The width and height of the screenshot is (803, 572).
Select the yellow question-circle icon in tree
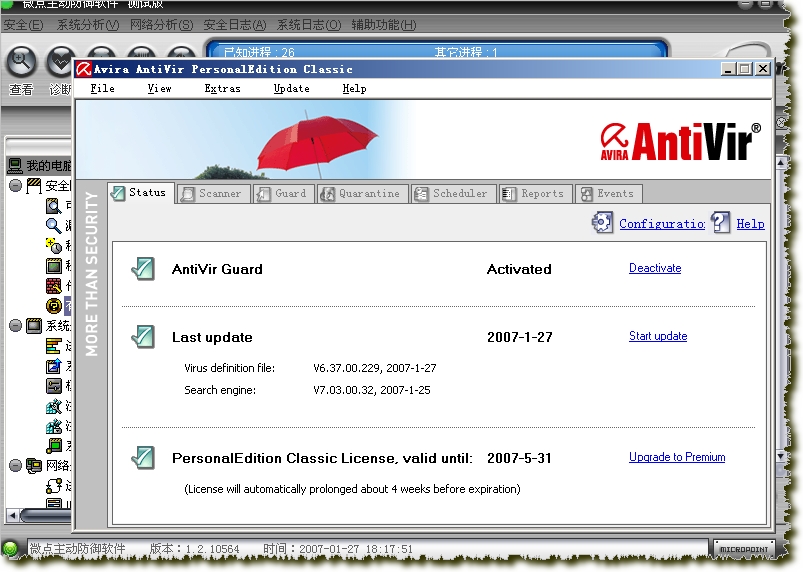pyautogui.click(x=54, y=306)
